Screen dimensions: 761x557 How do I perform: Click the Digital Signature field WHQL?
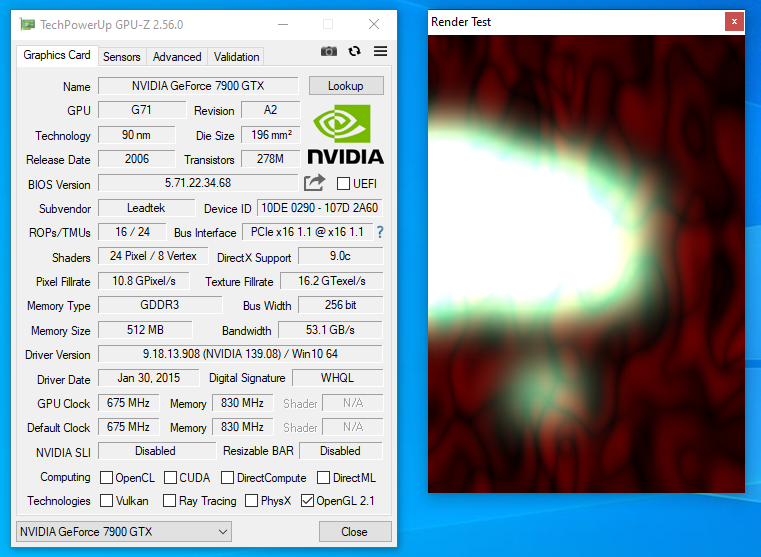click(x=337, y=378)
